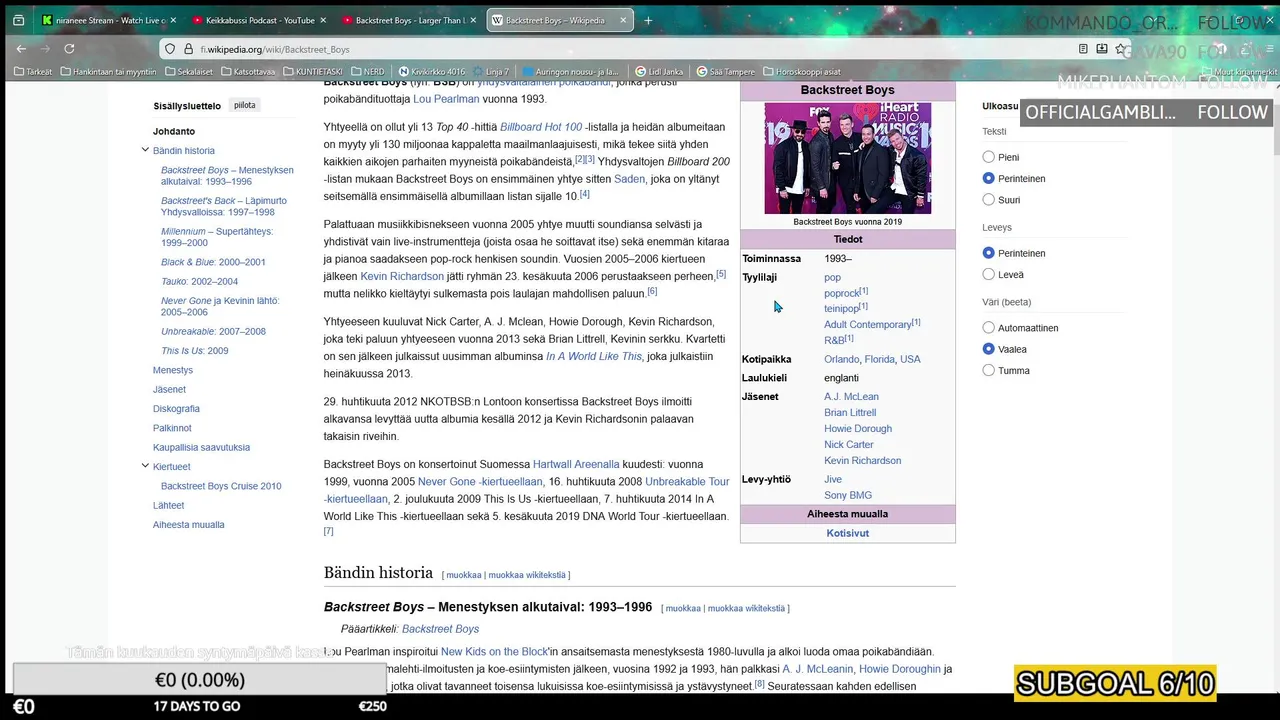
Task: Click the site security padlock icon
Action: [188, 49]
